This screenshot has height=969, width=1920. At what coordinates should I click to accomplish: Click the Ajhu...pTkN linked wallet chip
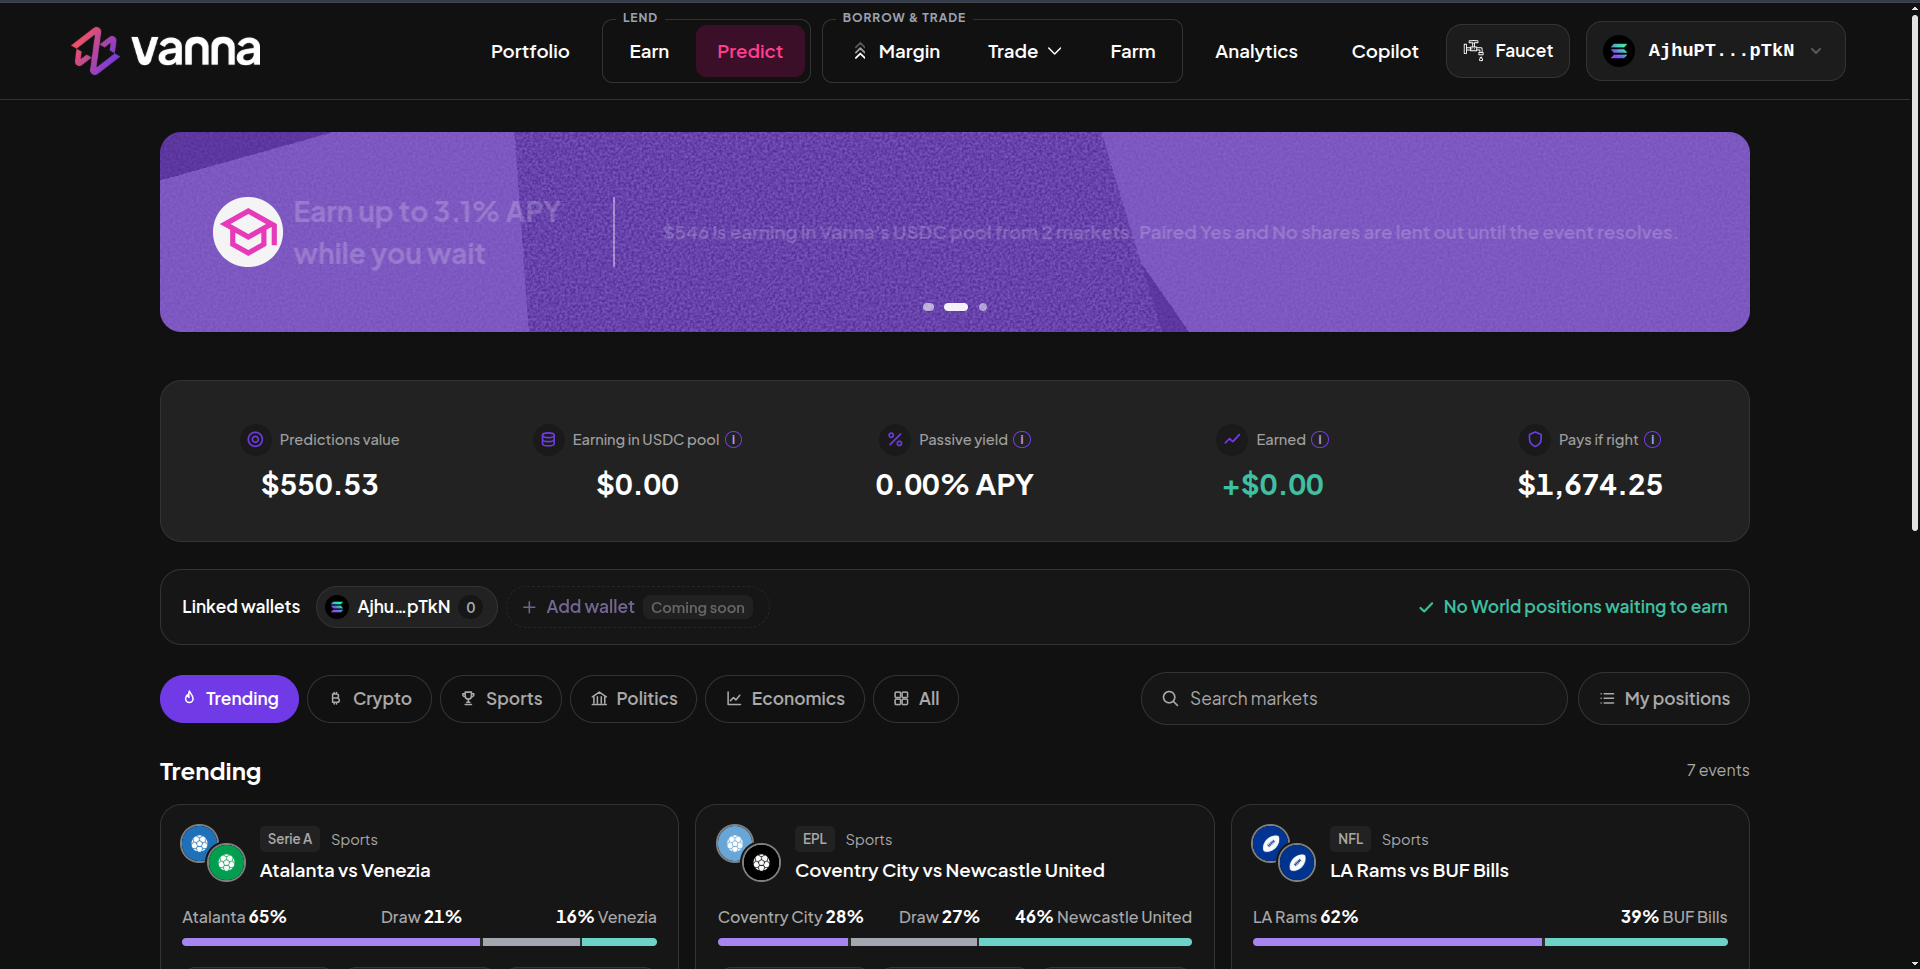point(406,607)
